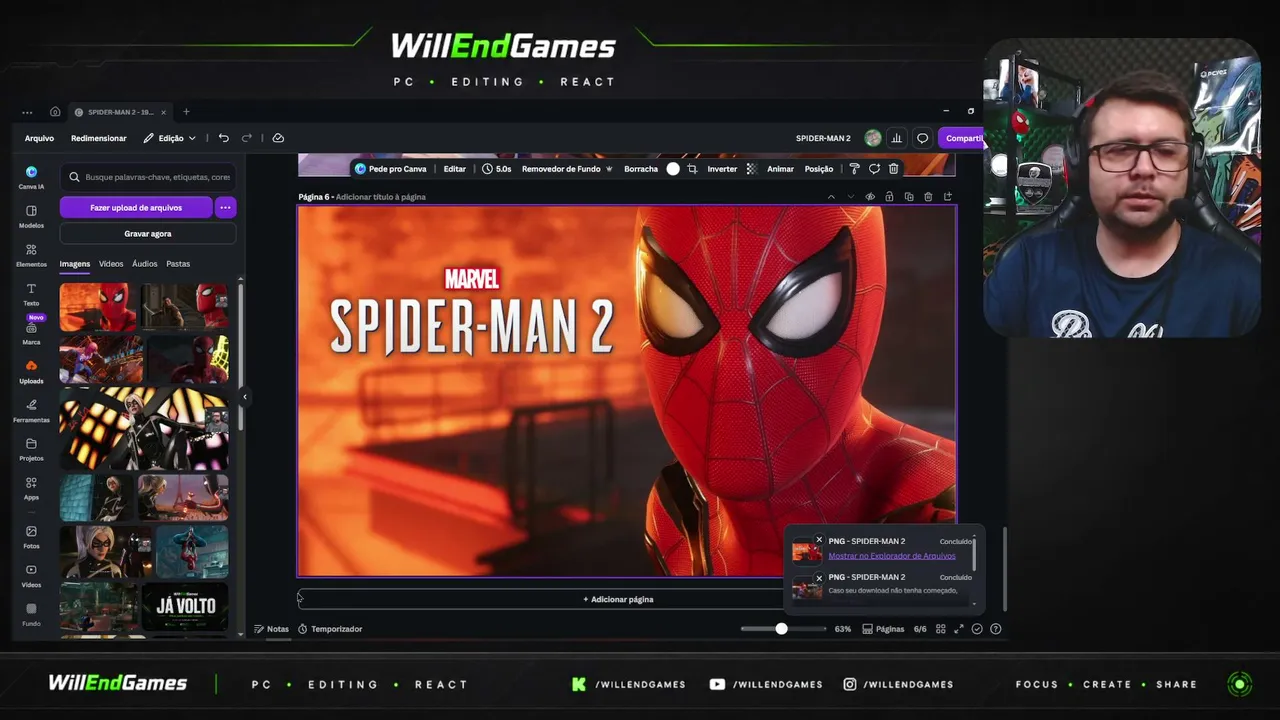Toggle the Notas panel

271,629
